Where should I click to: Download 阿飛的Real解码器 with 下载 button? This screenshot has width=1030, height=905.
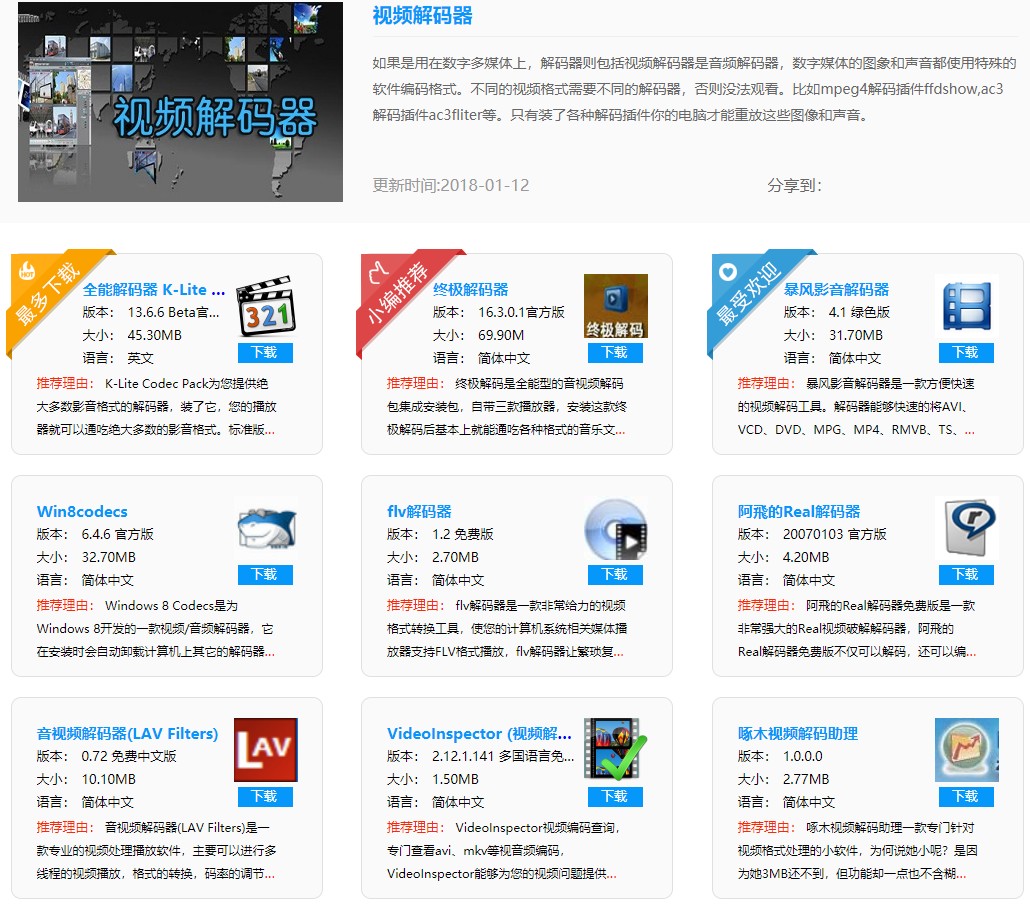coord(966,575)
